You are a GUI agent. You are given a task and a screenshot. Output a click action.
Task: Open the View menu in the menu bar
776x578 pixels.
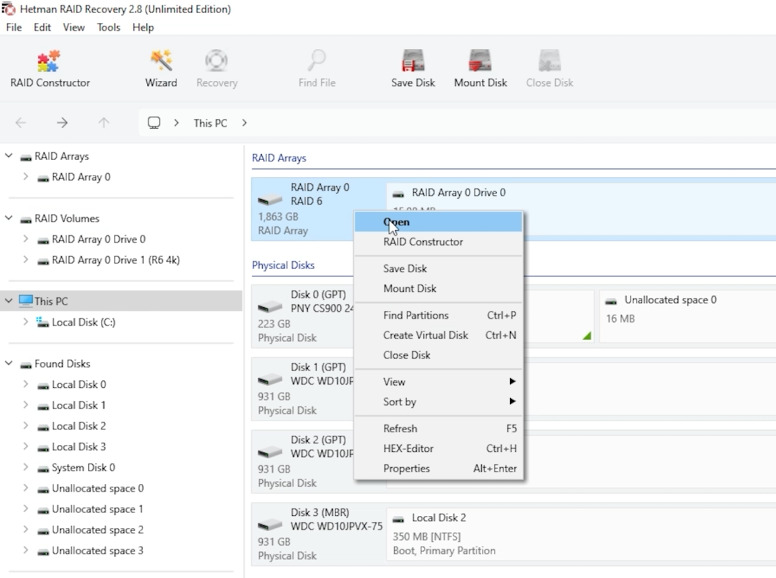click(74, 27)
